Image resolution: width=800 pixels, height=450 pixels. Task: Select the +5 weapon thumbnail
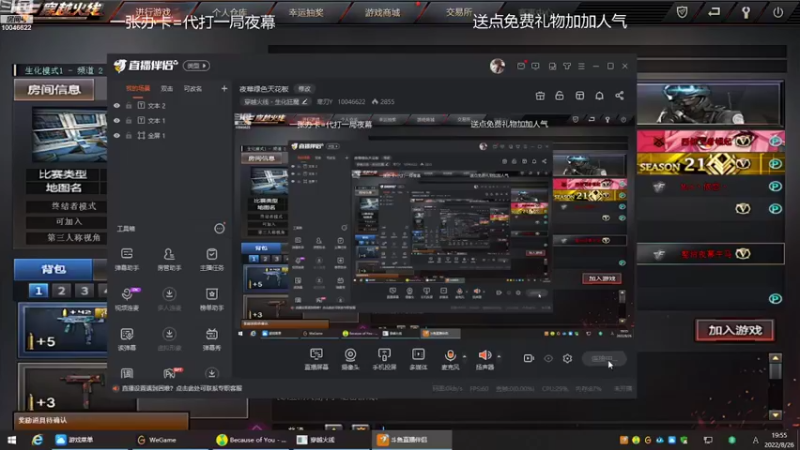[x=63, y=330]
